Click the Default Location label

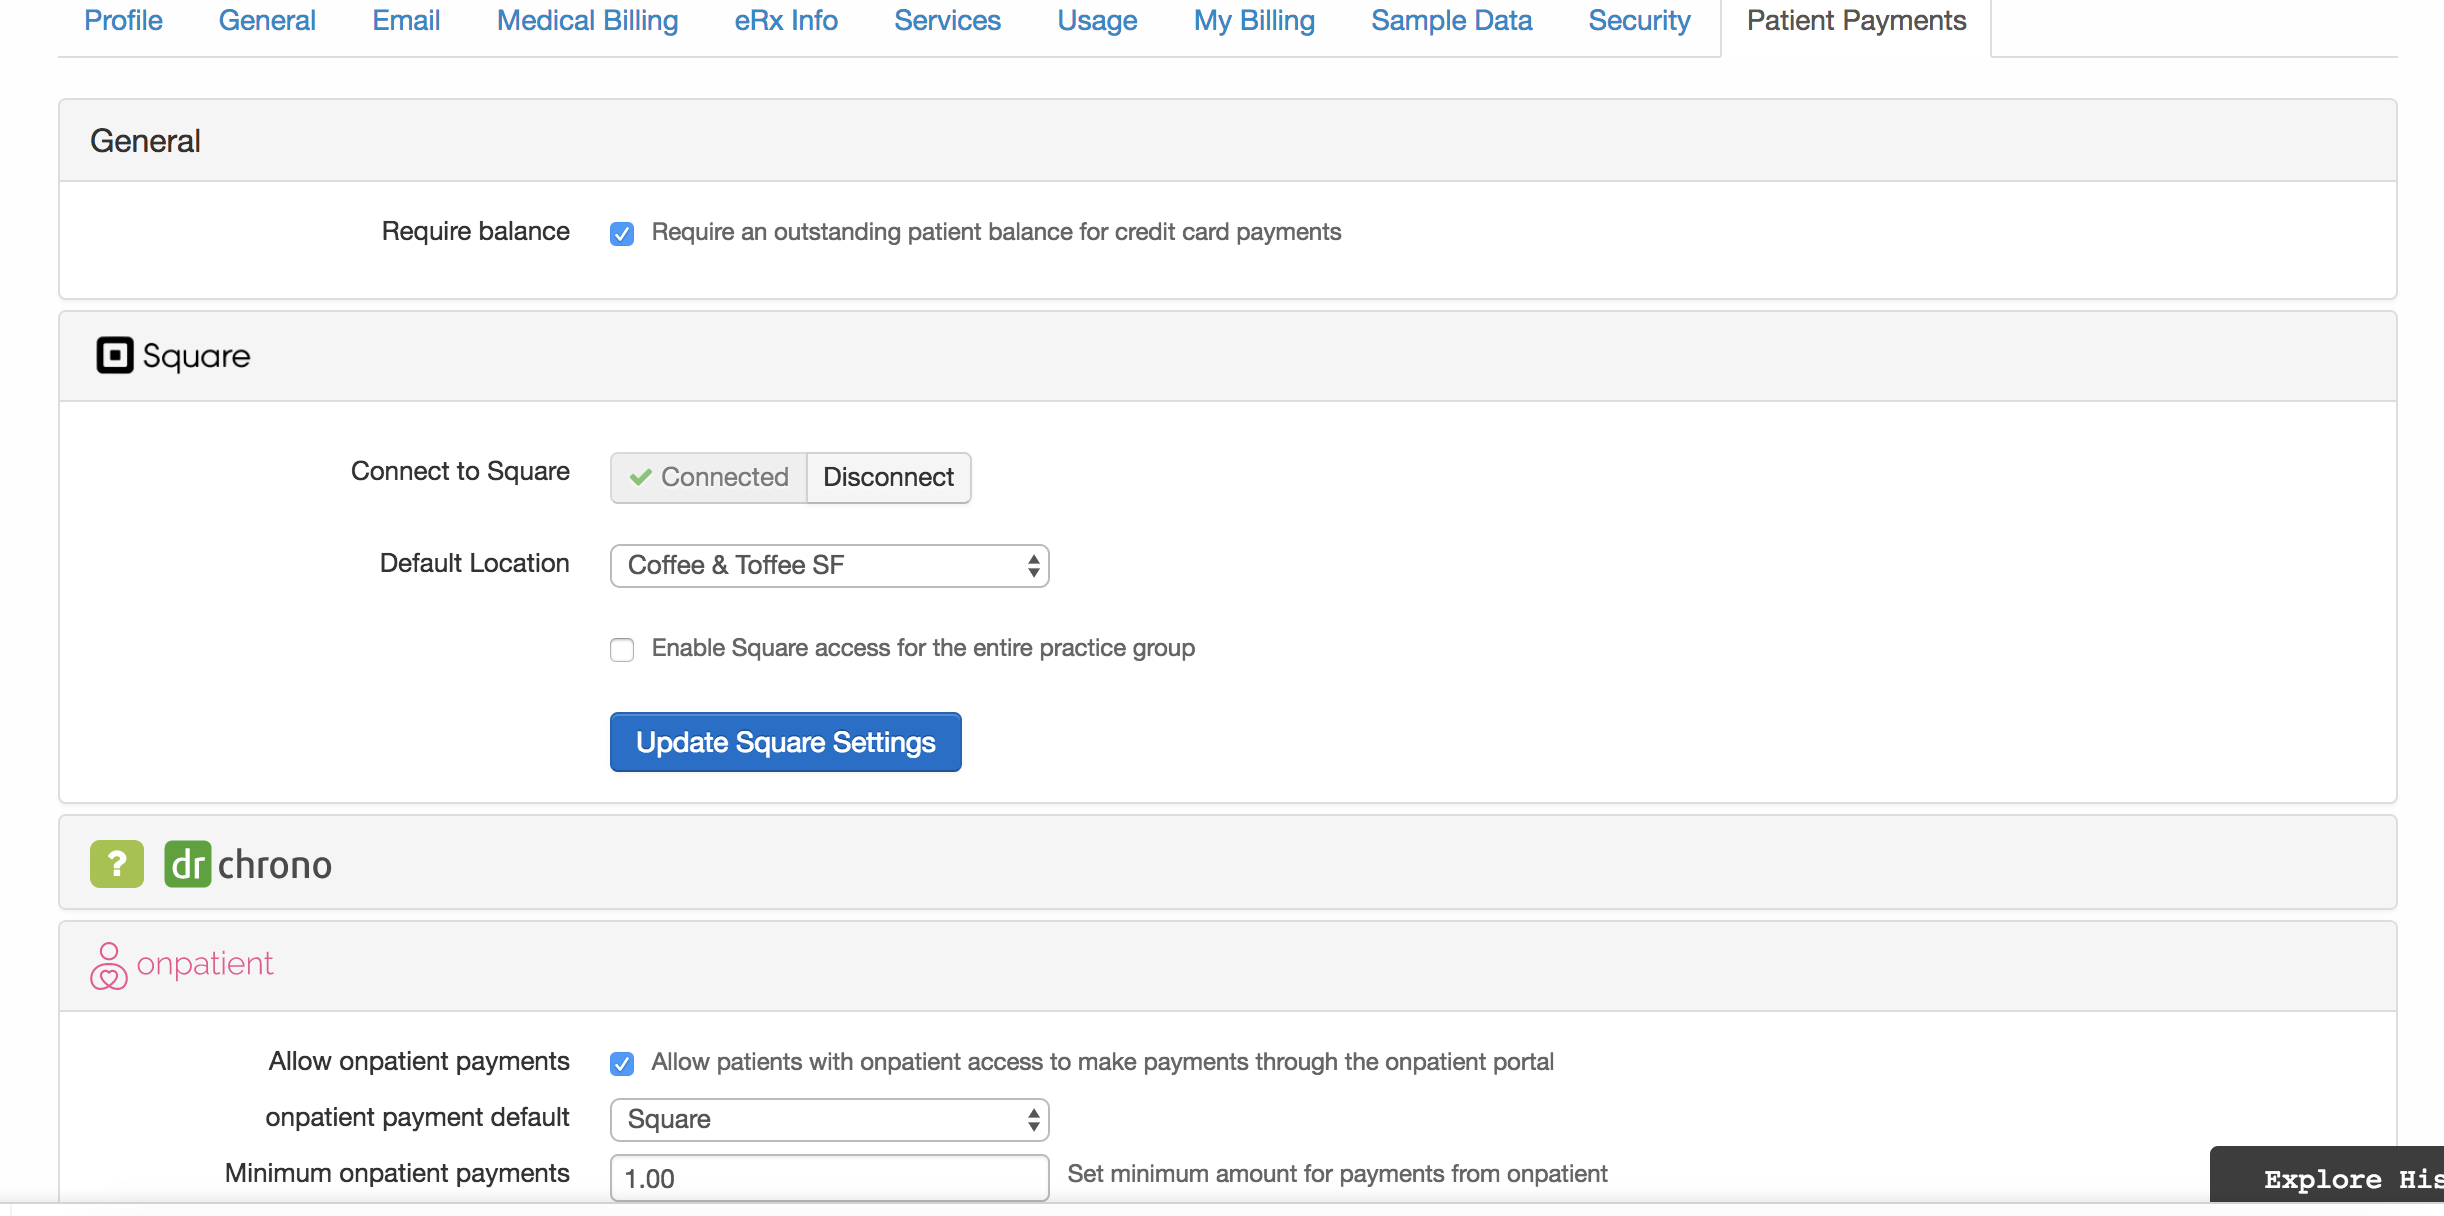(x=474, y=563)
